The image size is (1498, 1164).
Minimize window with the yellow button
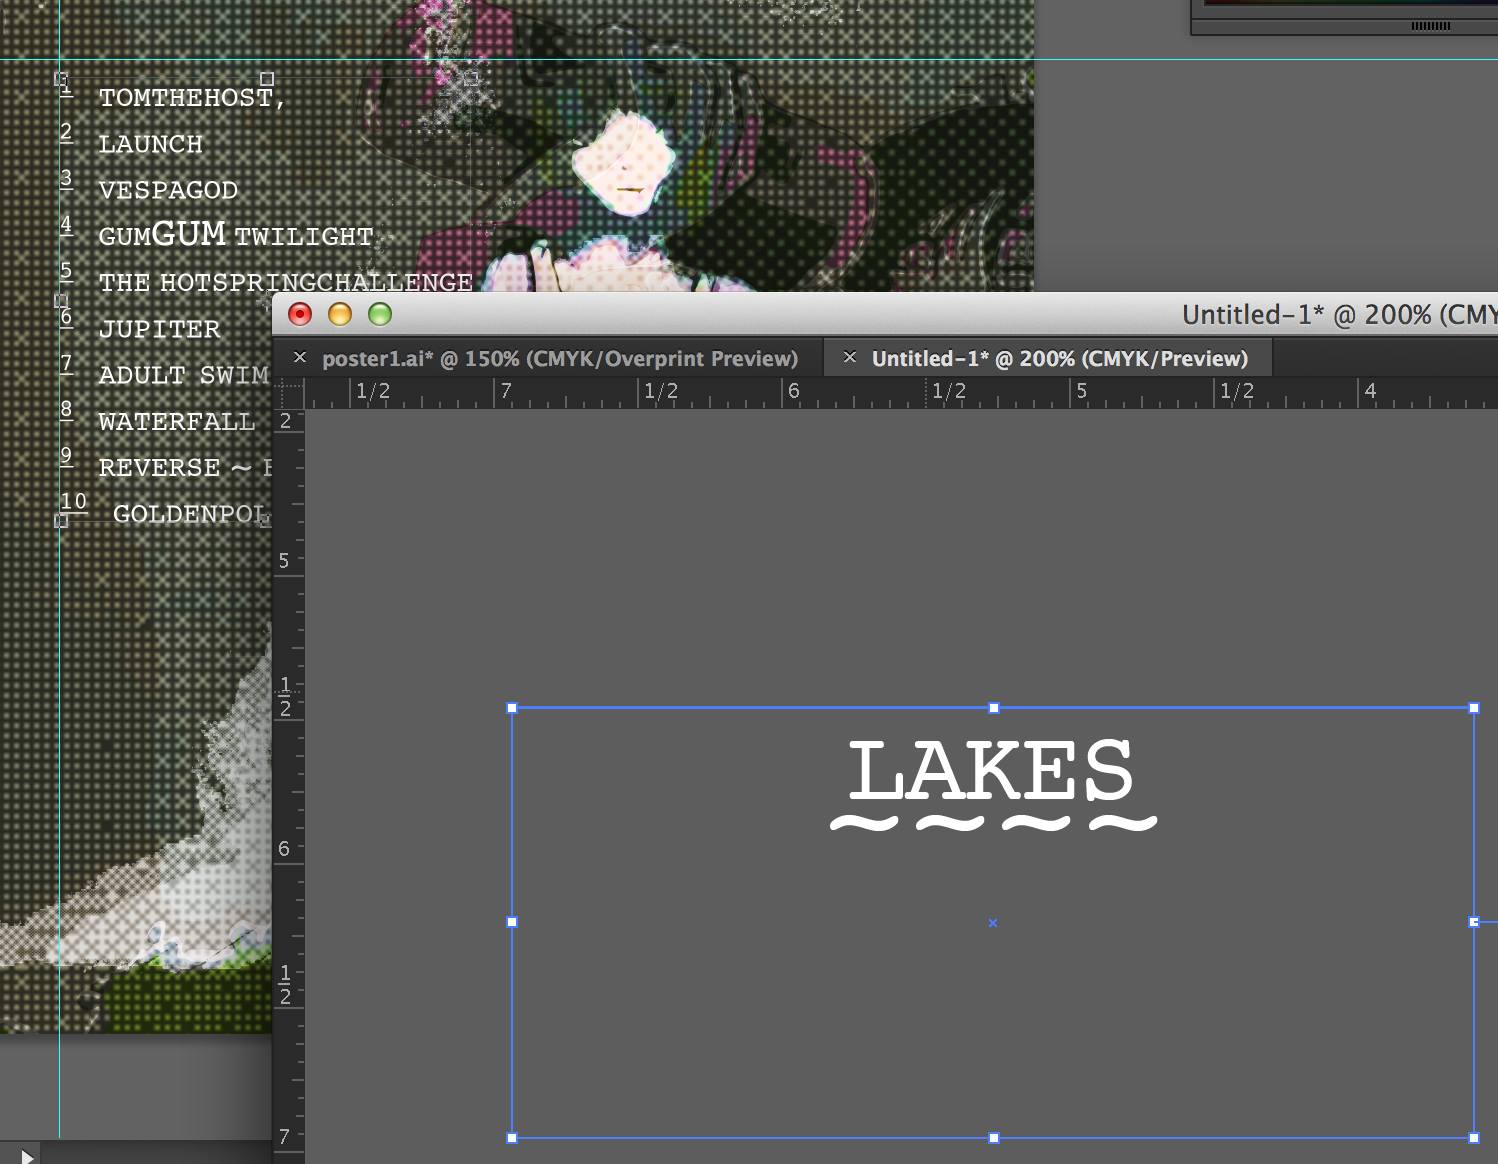(x=340, y=314)
